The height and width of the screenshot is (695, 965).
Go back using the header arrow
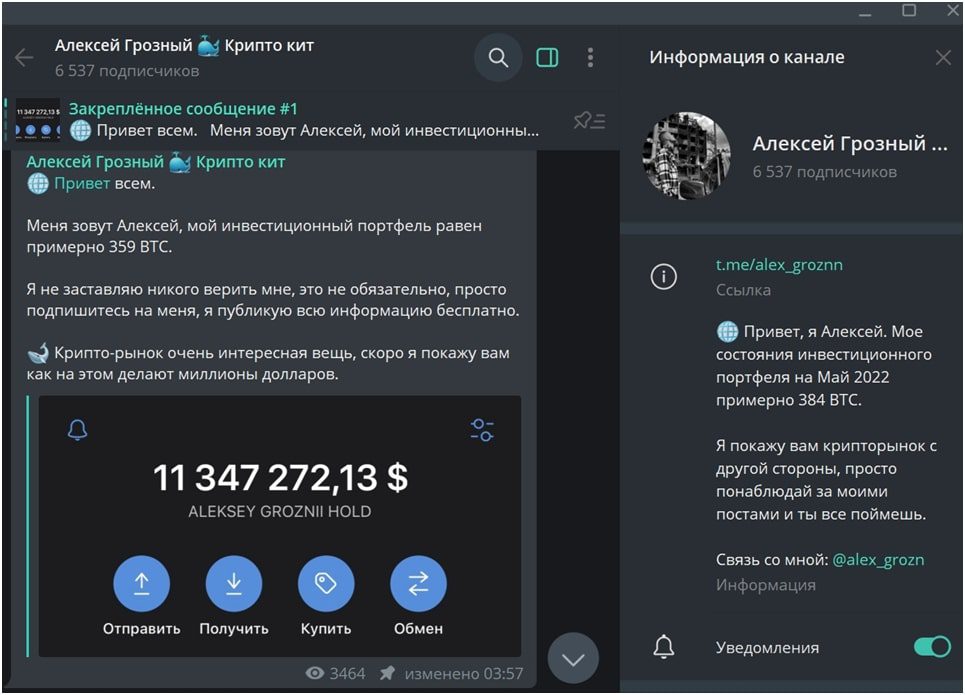[x=24, y=58]
